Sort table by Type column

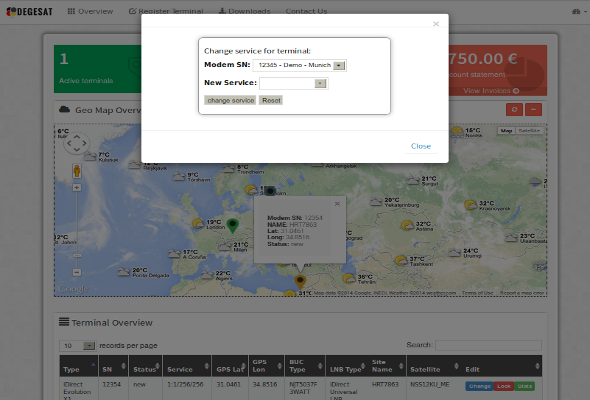point(79,366)
